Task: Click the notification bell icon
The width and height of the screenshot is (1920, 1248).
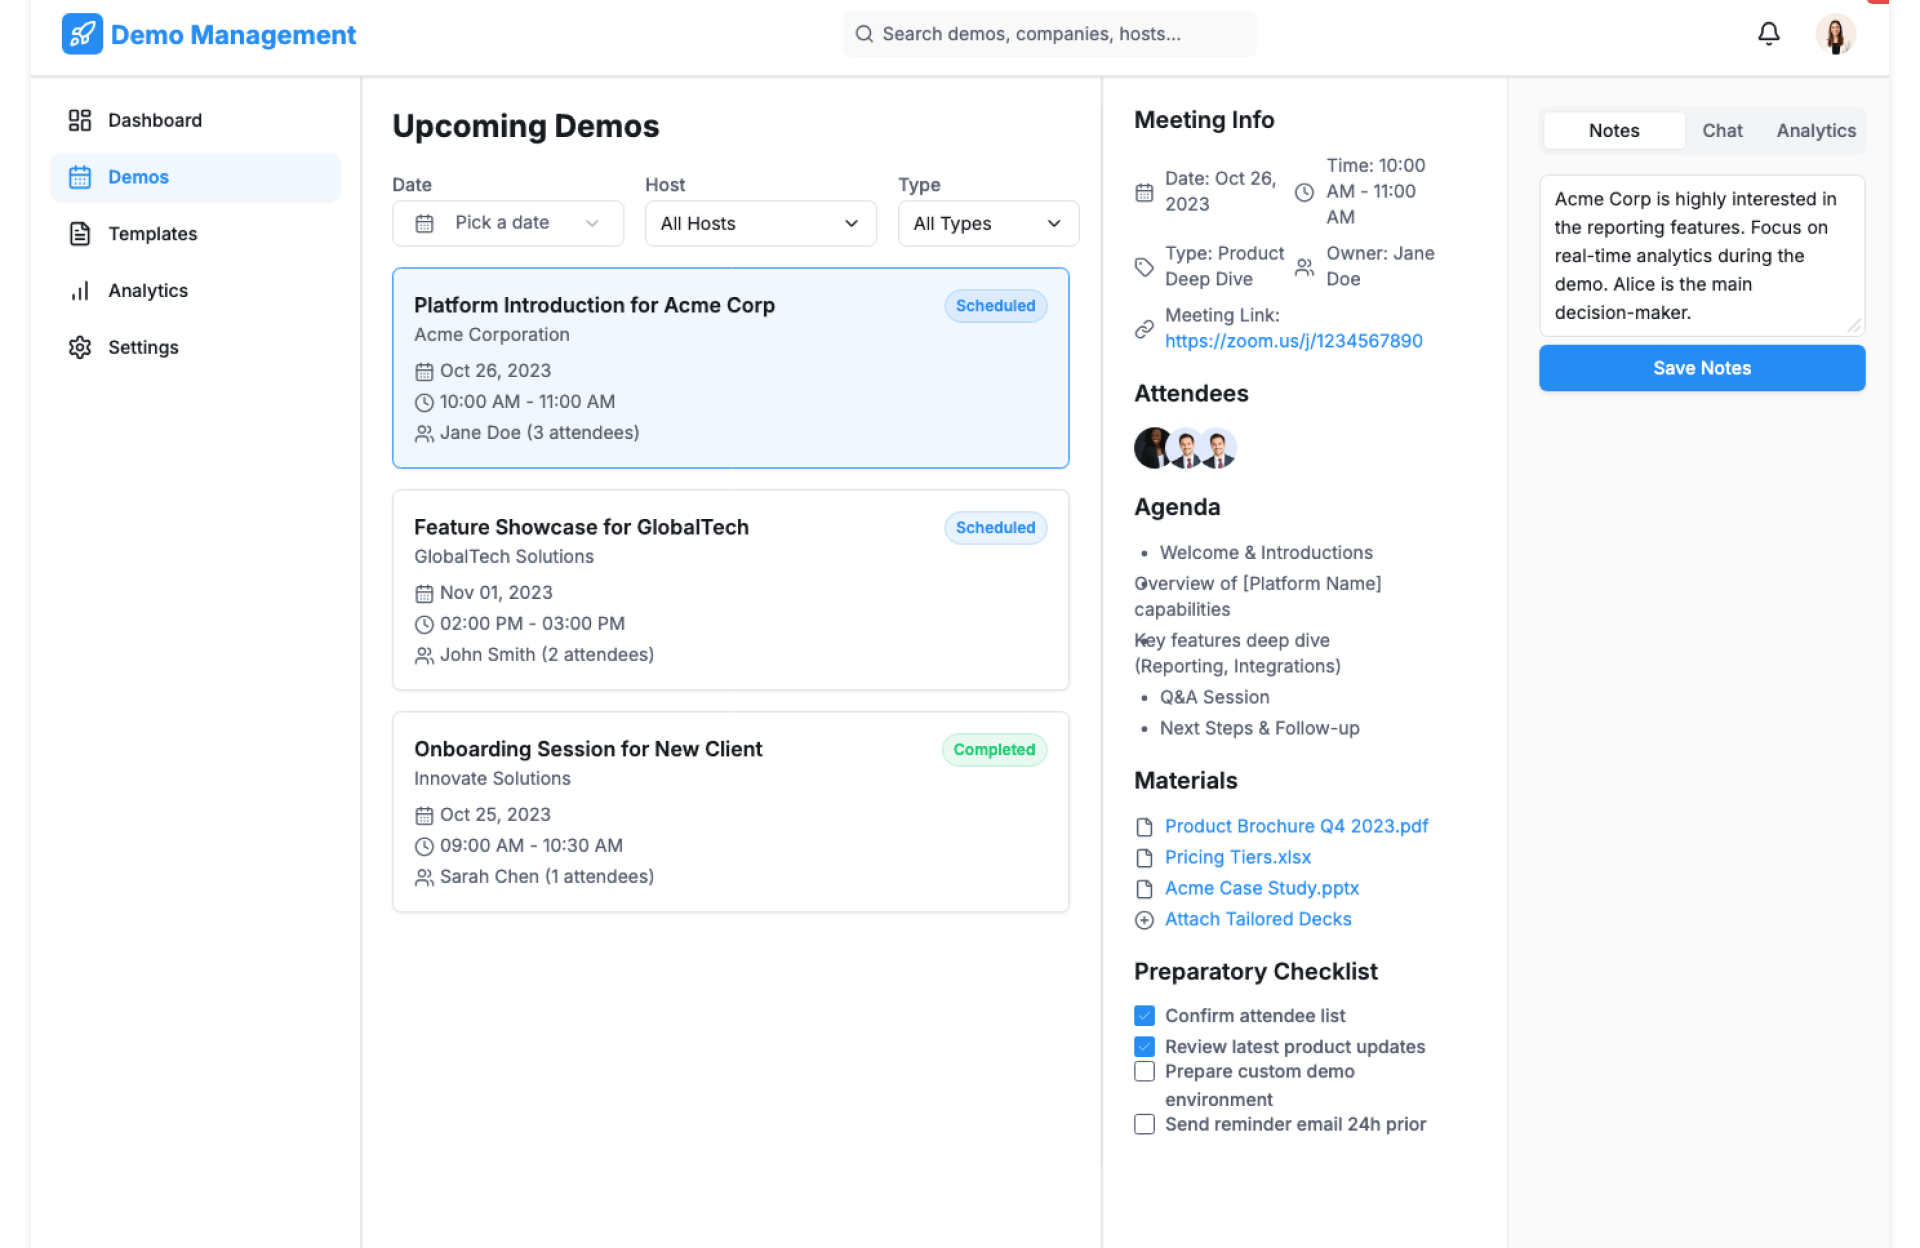Action: (x=1768, y=34)
